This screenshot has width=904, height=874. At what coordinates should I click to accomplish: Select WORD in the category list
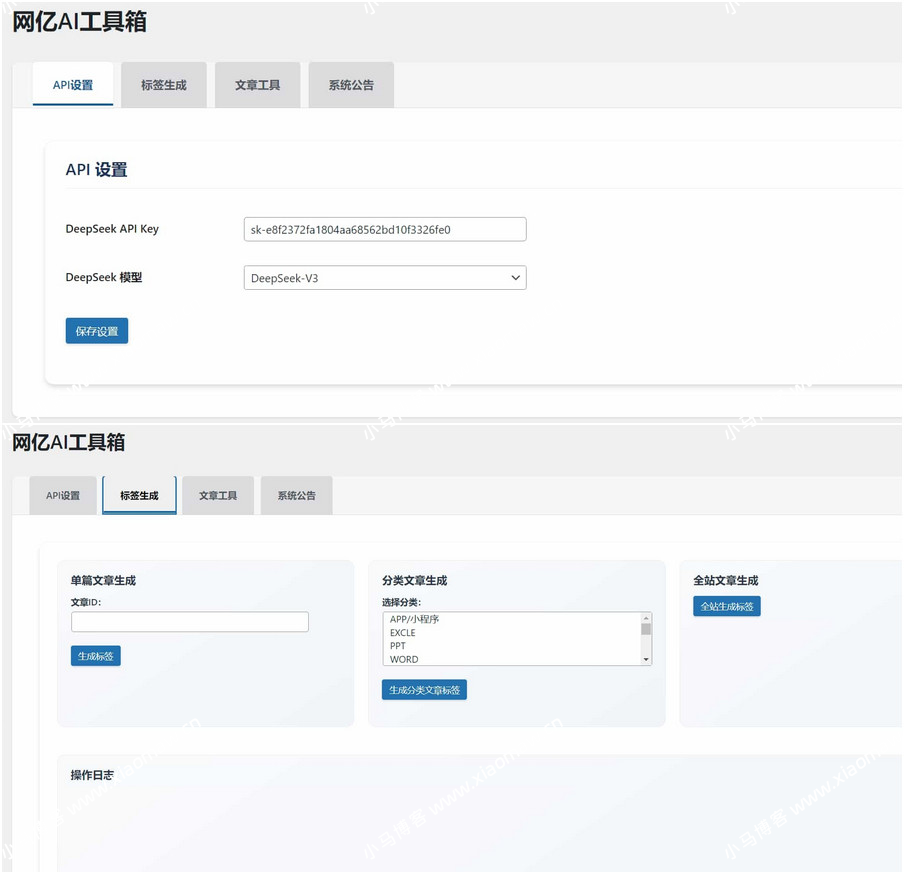click(404, 659)
